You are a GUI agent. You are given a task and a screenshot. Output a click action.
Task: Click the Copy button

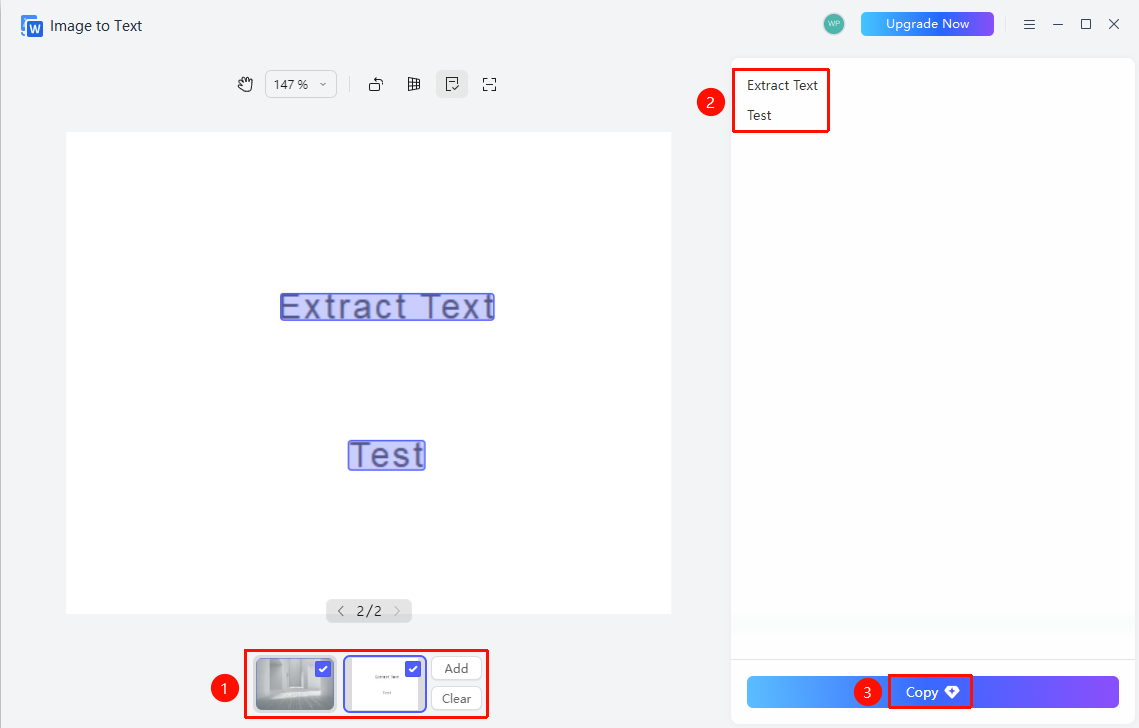(x=933, y=692)
